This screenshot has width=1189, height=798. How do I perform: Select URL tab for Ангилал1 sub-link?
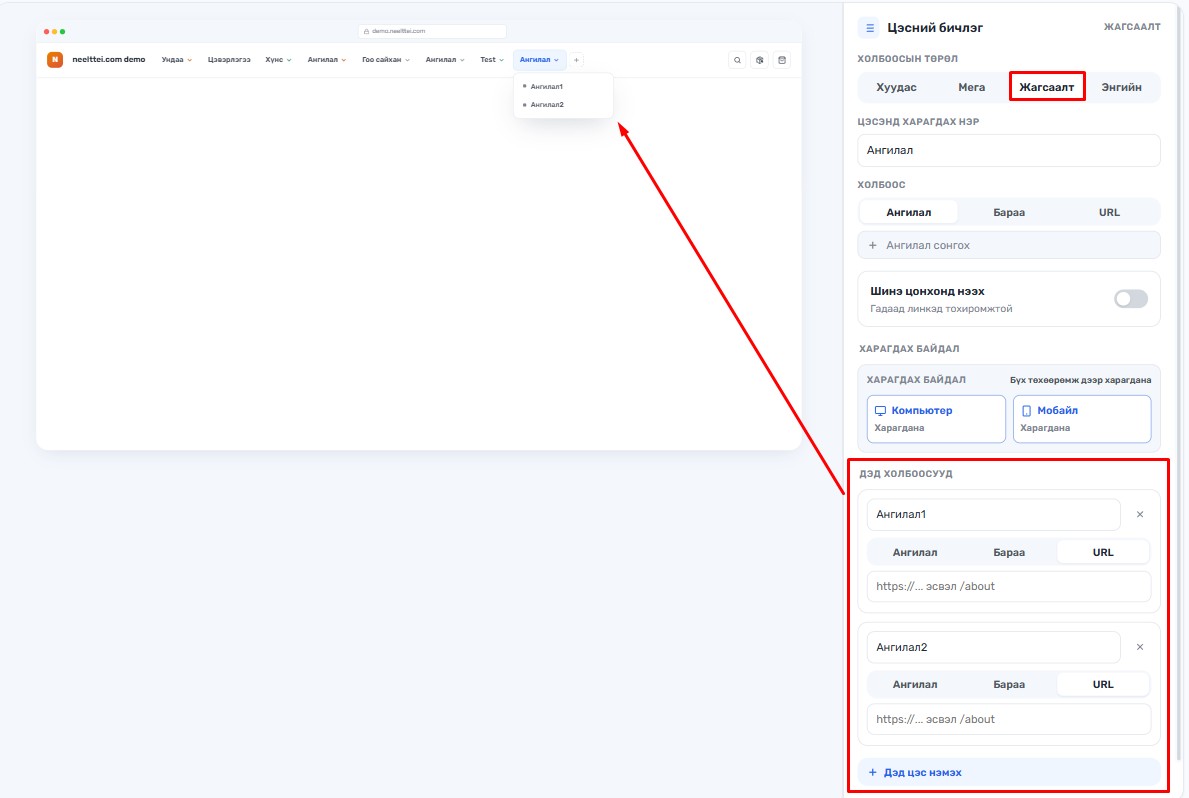pos(1103,552)
